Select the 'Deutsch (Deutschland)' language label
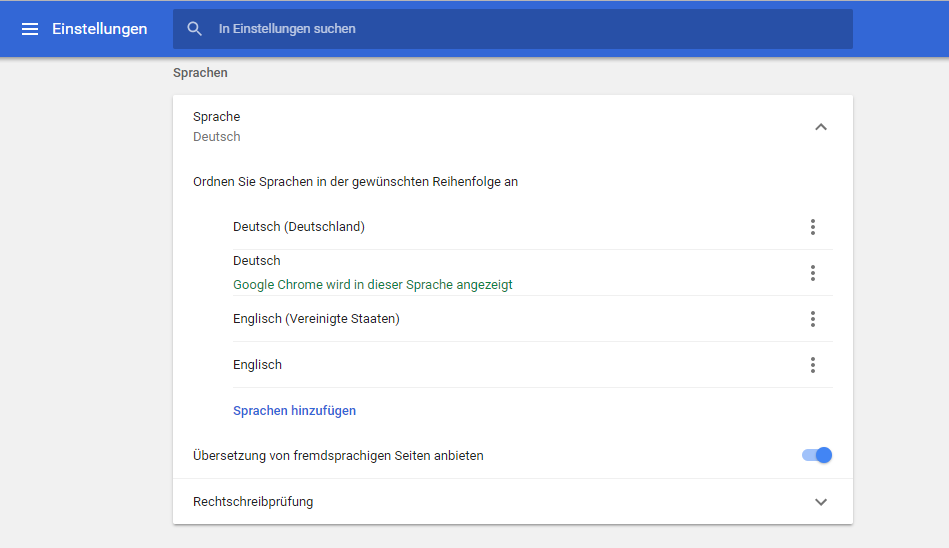Image resolution: width=949 pixels, height=548 pixels. (x=299, y=227)
